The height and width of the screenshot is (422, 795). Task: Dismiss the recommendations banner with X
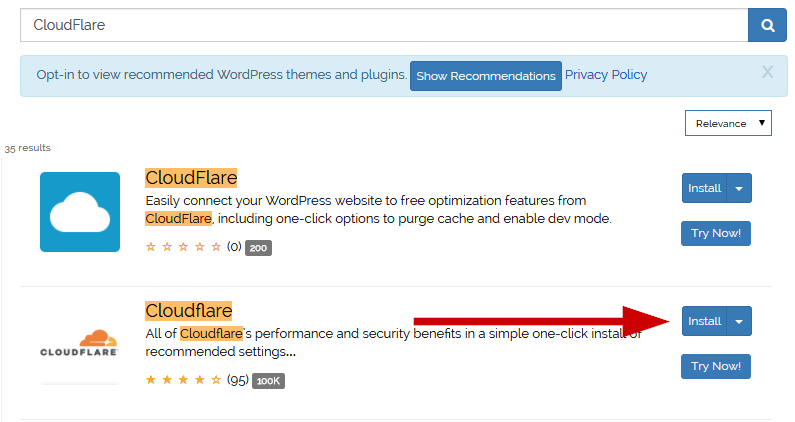767,72
